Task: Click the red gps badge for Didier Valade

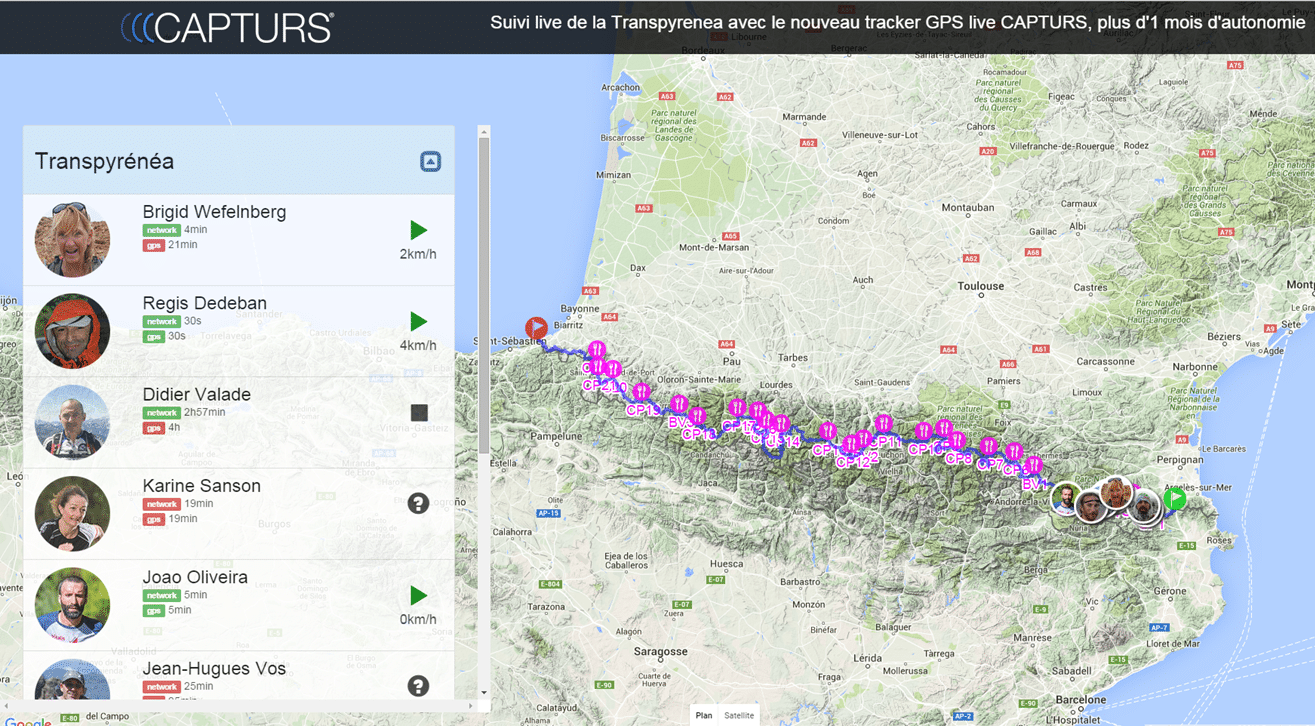Action: [153, 428]
